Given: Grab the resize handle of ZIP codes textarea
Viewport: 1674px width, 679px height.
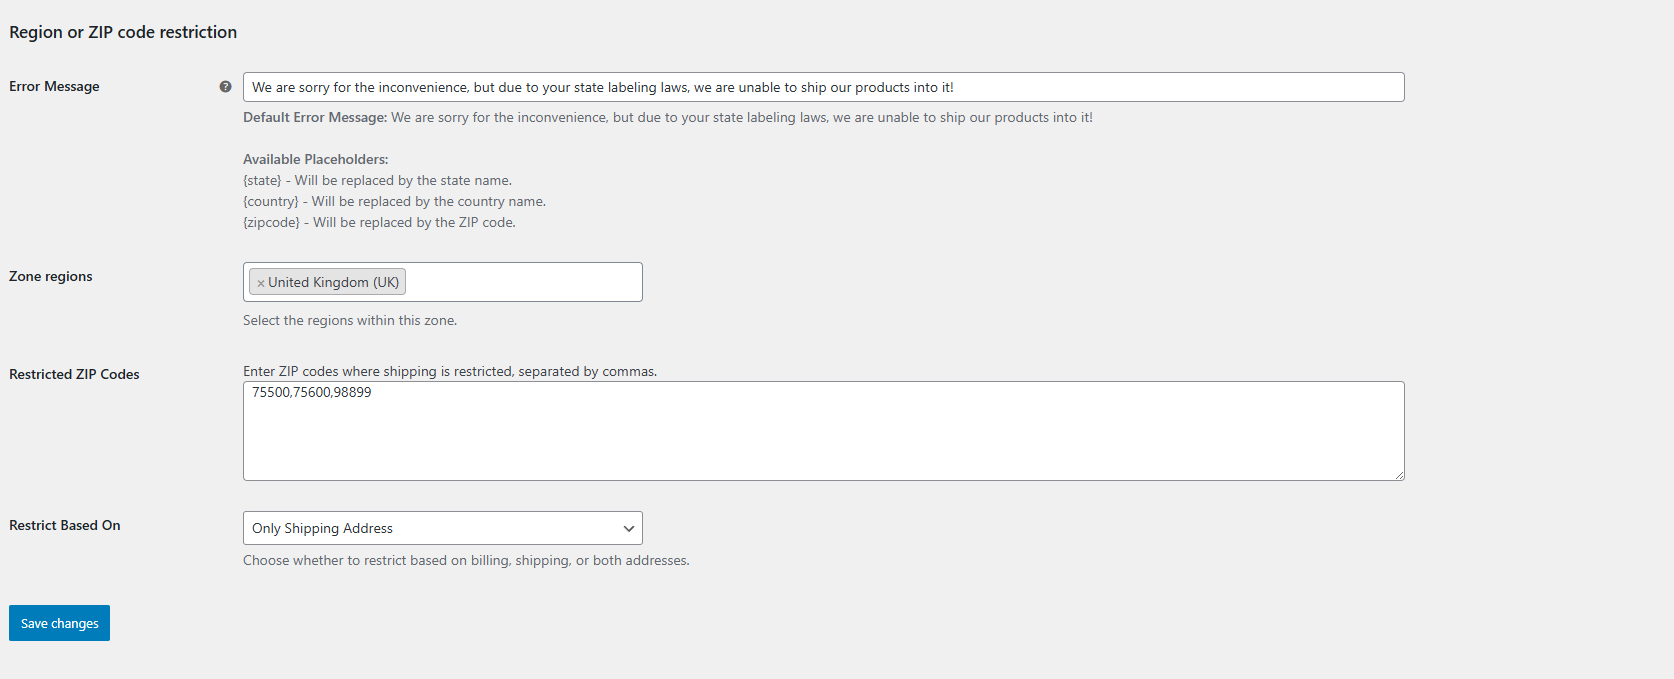Looking at the screenshot, I should tap(1399, 475).
